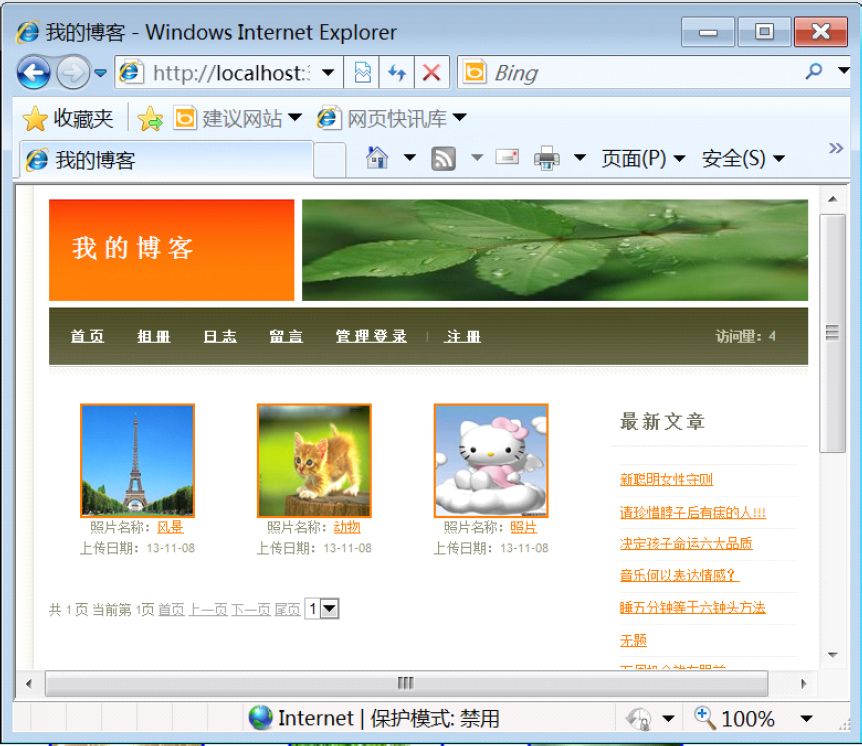Show more command bar items chevron

click(836, 148)
